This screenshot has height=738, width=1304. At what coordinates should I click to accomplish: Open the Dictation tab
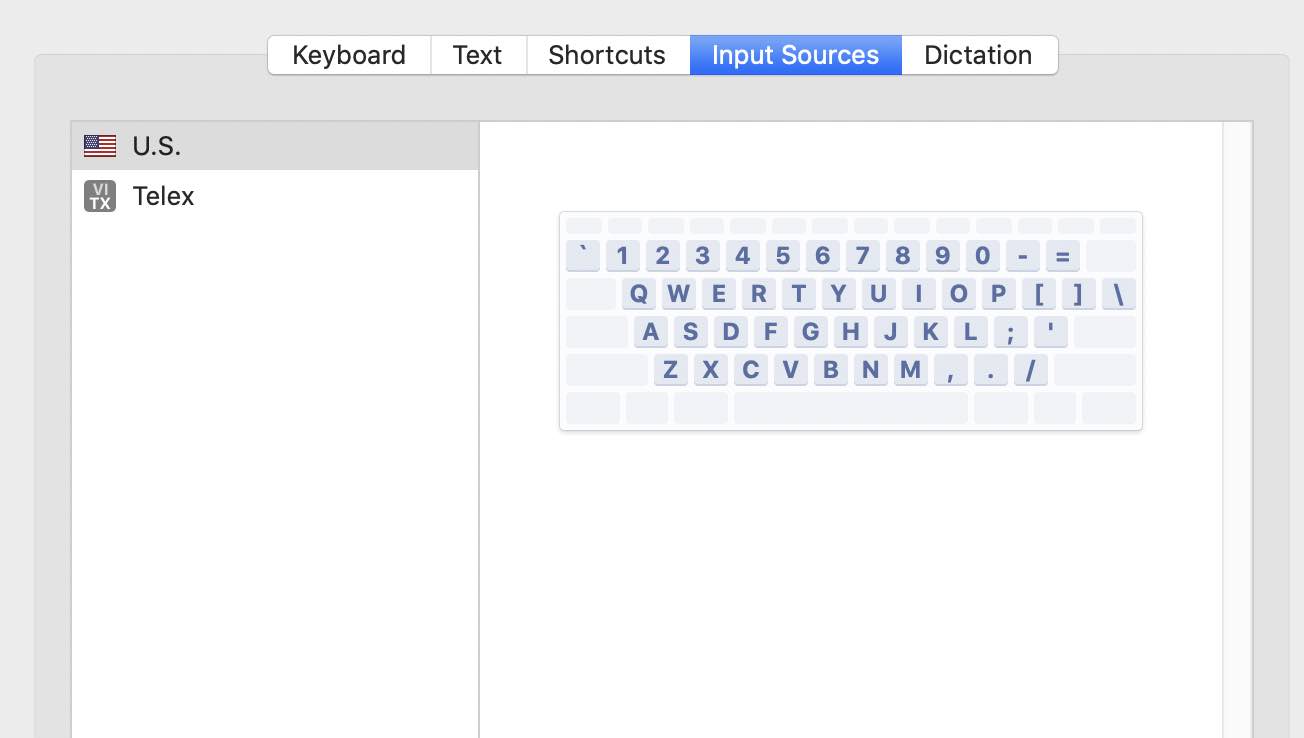click(x=978, y=55)
